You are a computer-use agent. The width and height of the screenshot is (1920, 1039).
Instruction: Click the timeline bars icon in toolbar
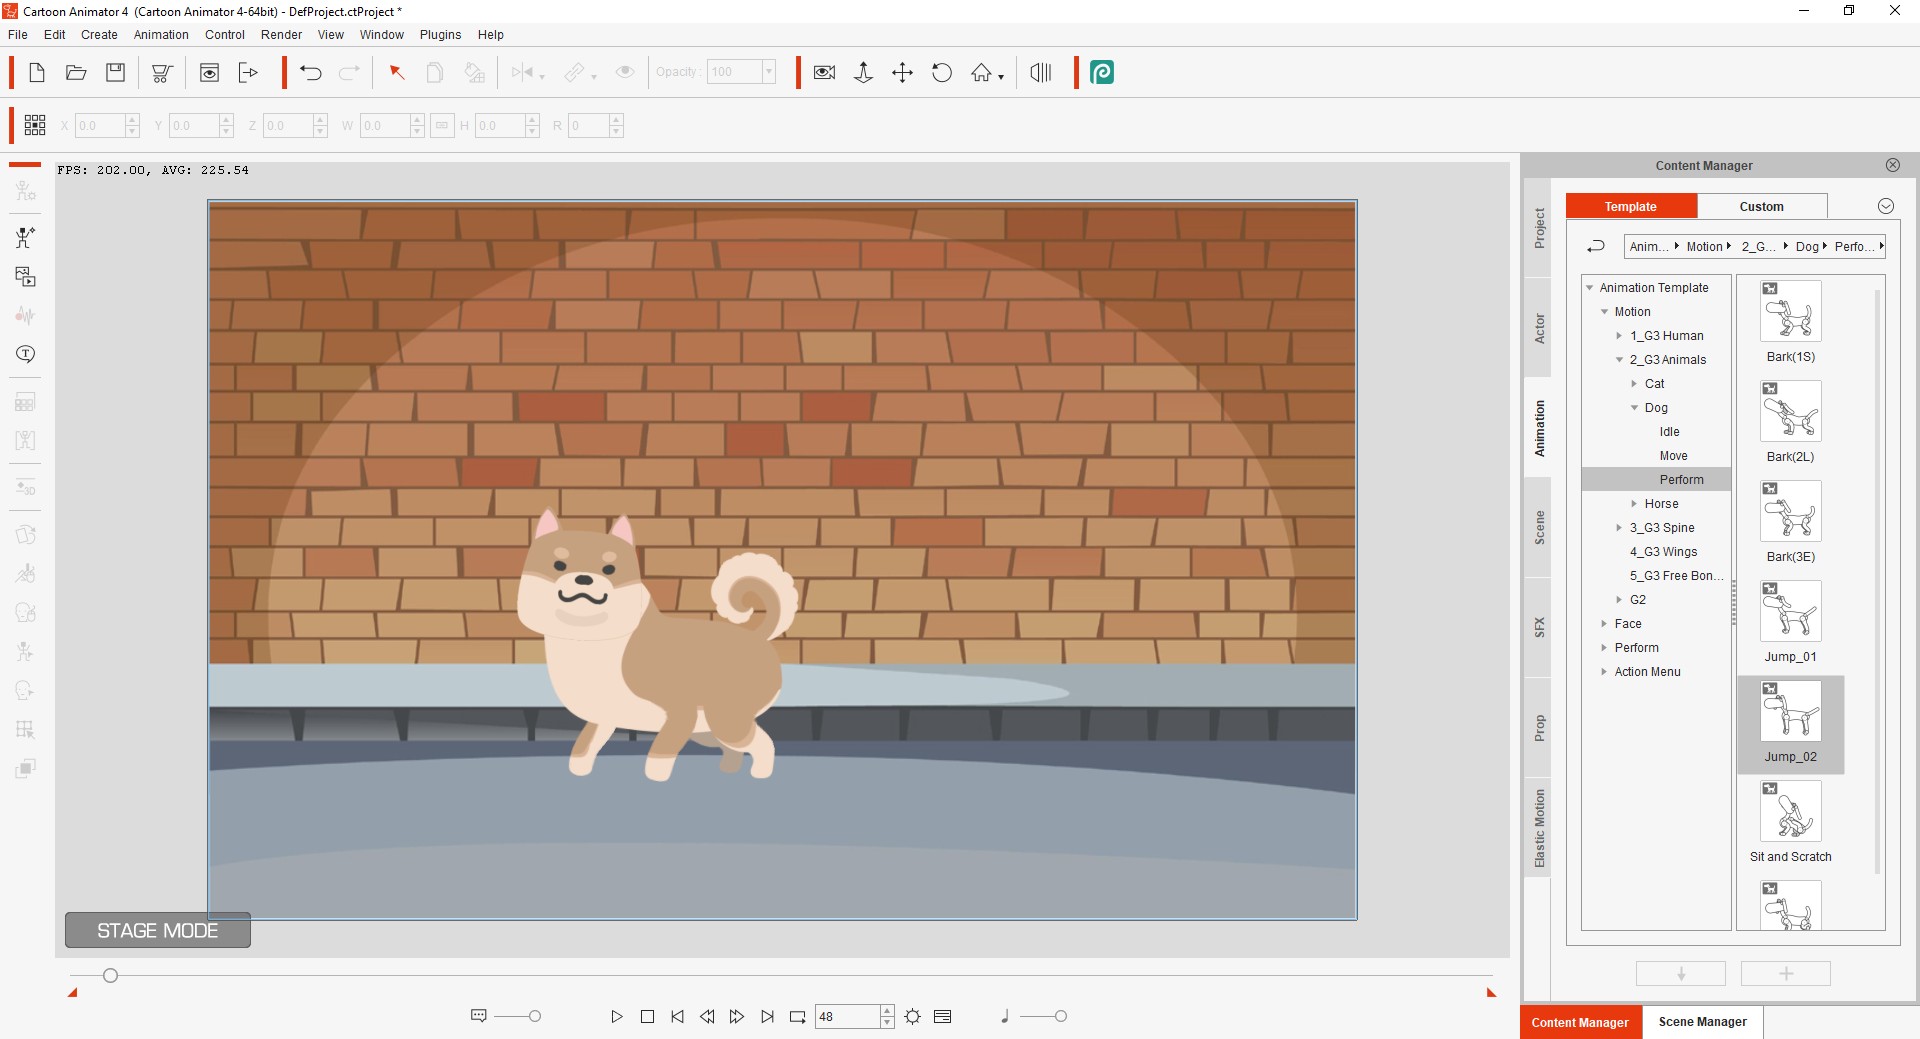pyautogui.click(x=1041, y=72)
